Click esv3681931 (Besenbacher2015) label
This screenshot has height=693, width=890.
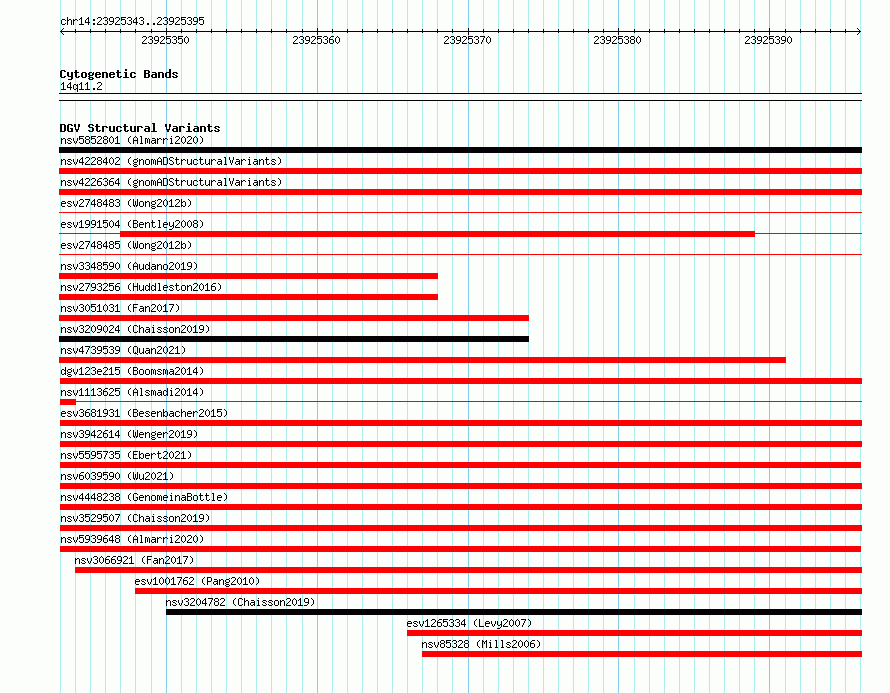(x=144, y=413)
